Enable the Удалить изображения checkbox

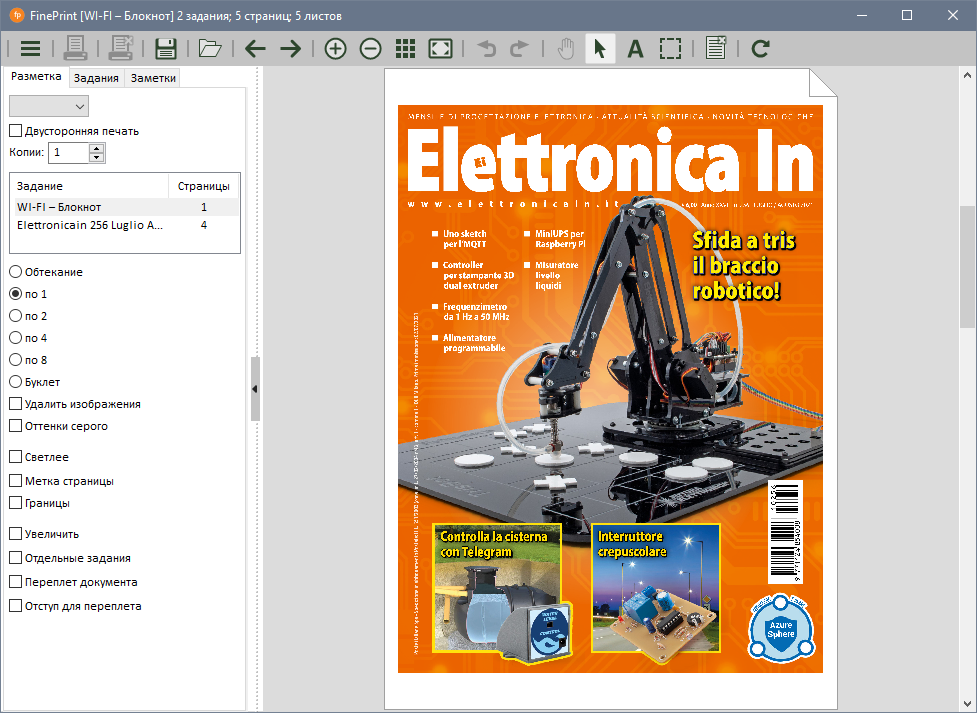(16, 404)
